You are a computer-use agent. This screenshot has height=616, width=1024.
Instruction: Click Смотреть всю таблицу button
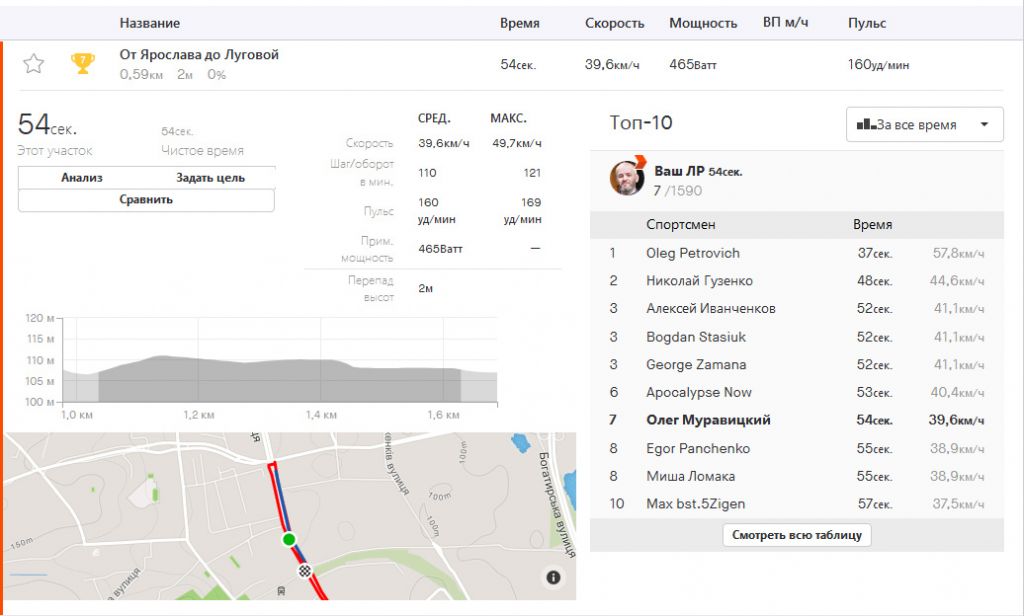point(797,535)
